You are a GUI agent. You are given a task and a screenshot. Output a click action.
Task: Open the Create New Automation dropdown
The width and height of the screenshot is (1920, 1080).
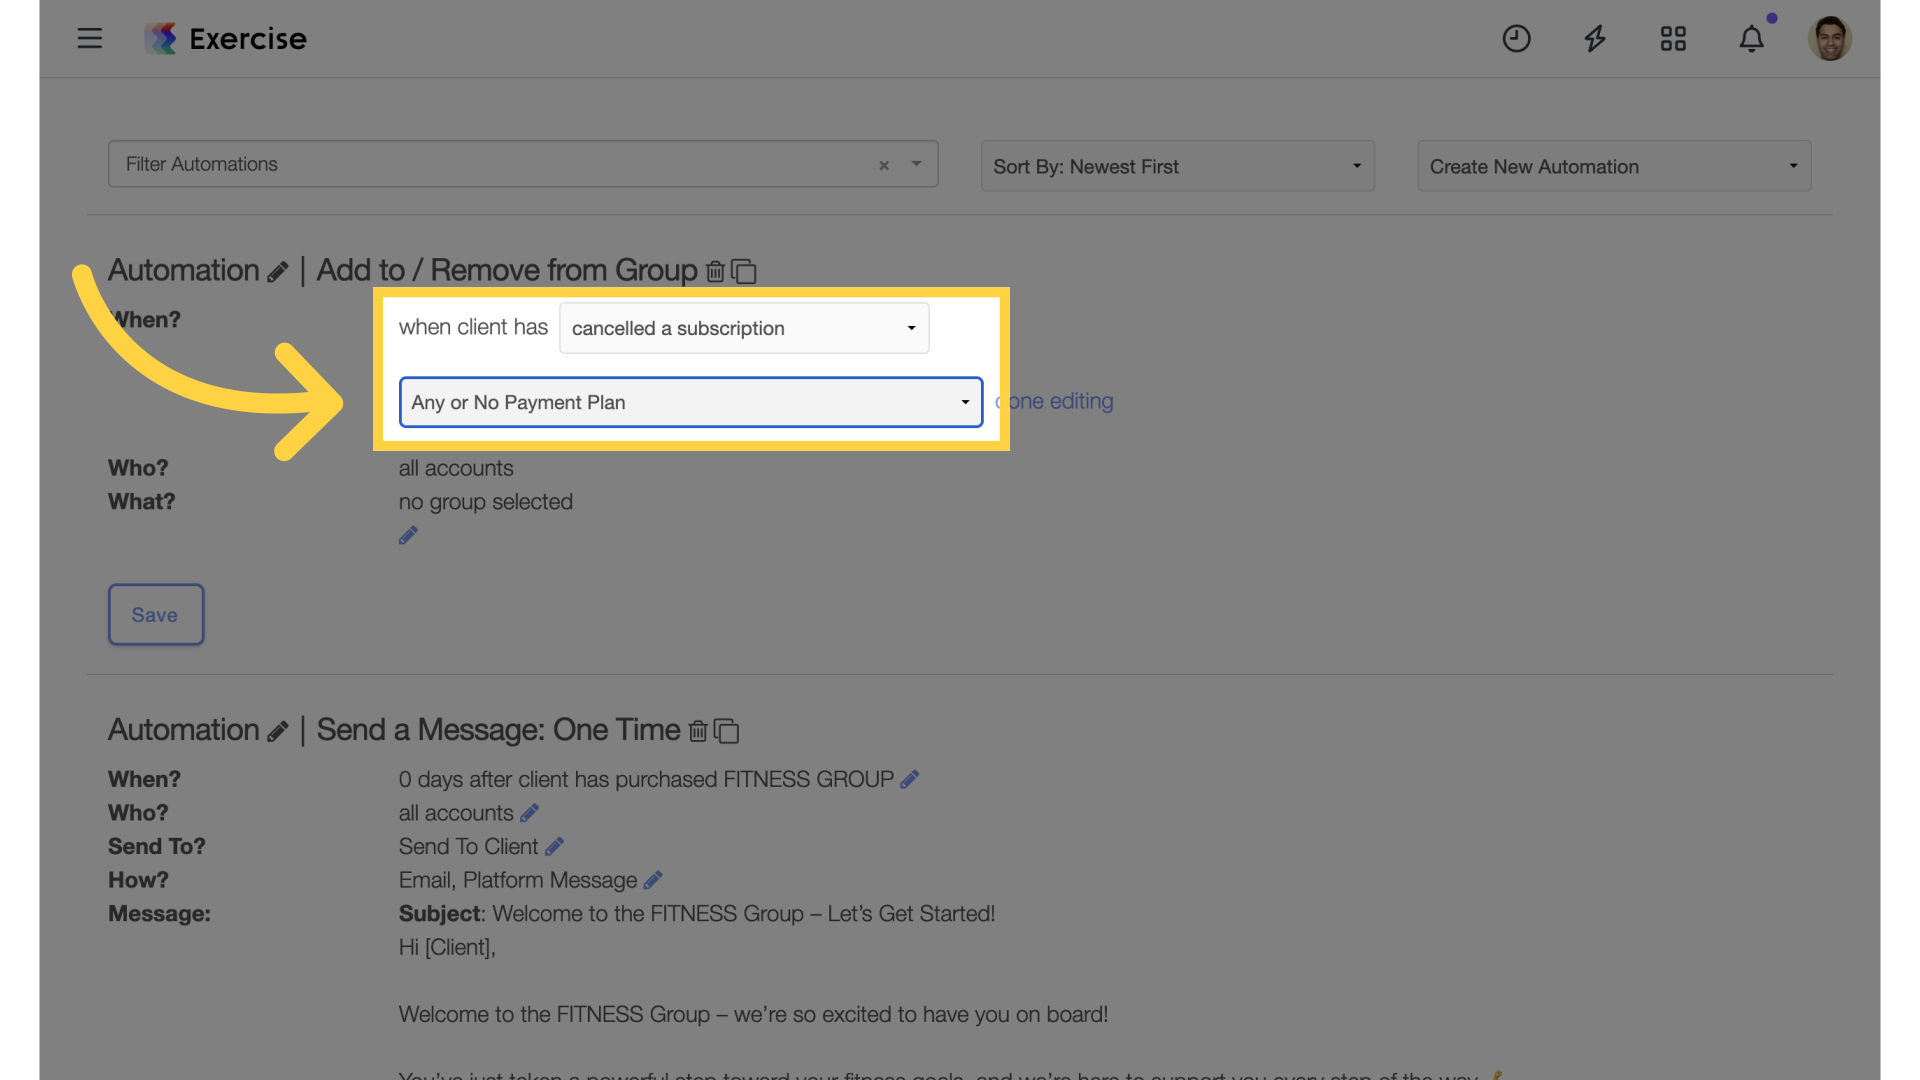[x=1613, y=166]
